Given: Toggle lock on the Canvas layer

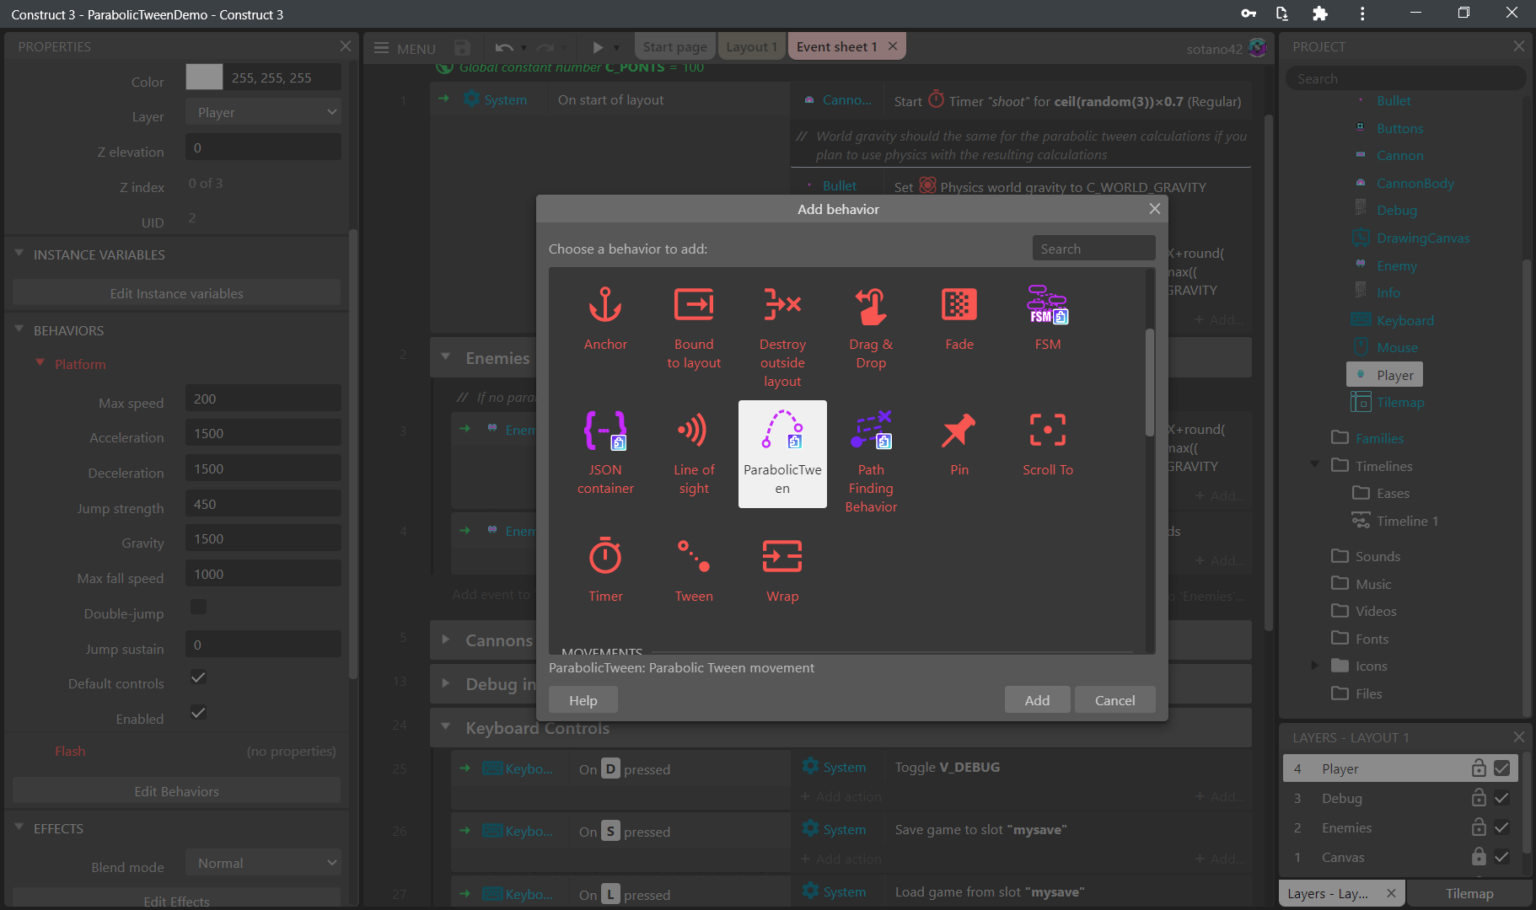Looking at the screenshot, I should coord(1478,857).
